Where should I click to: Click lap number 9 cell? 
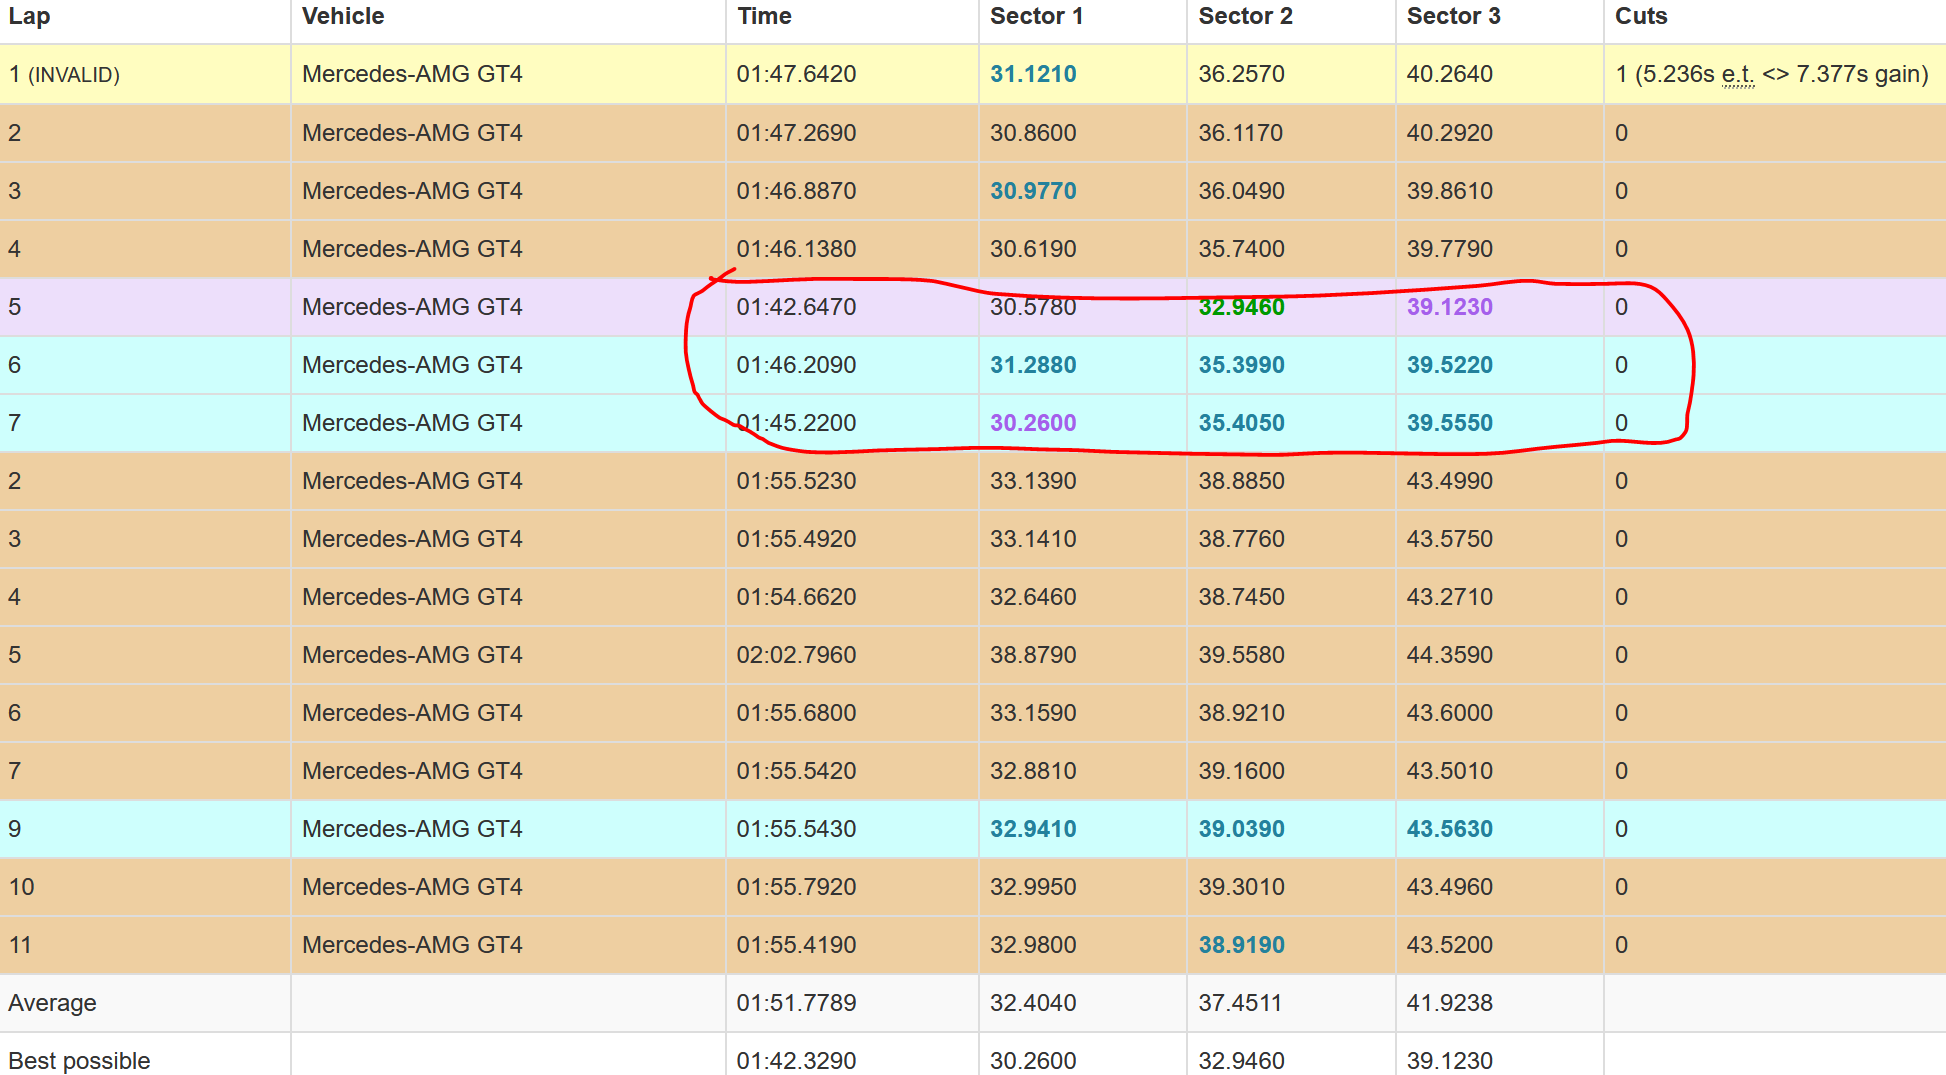click(x=15, y=829)
